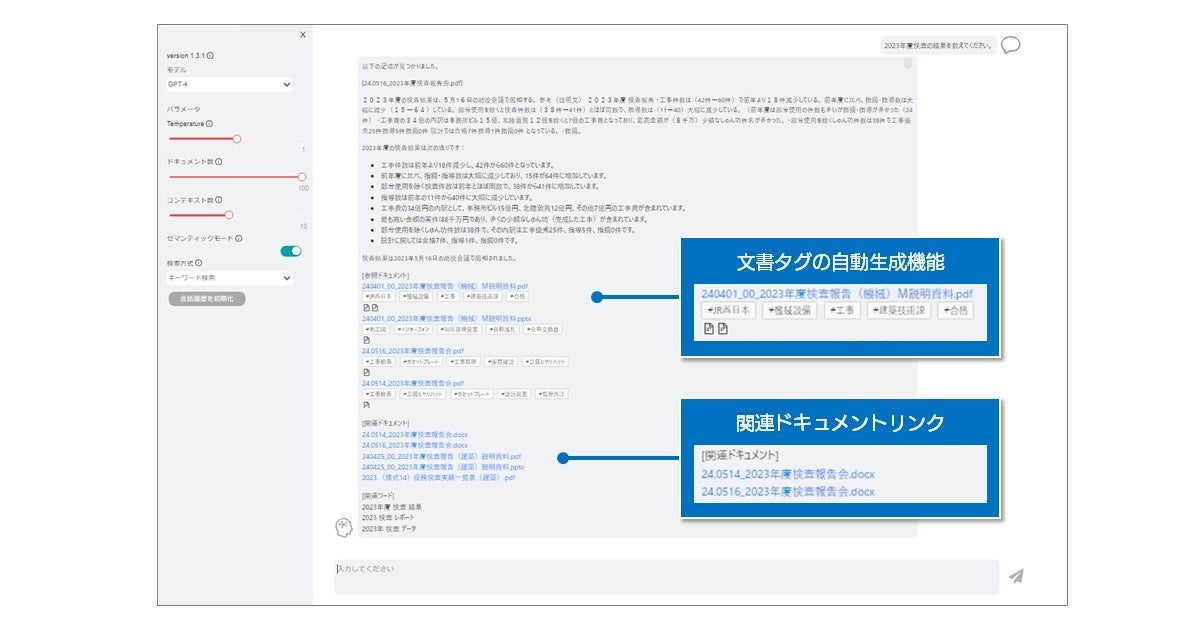Click the chat bubble icon beside the query
This screenshot has width=1200, height=630.
1011,45
